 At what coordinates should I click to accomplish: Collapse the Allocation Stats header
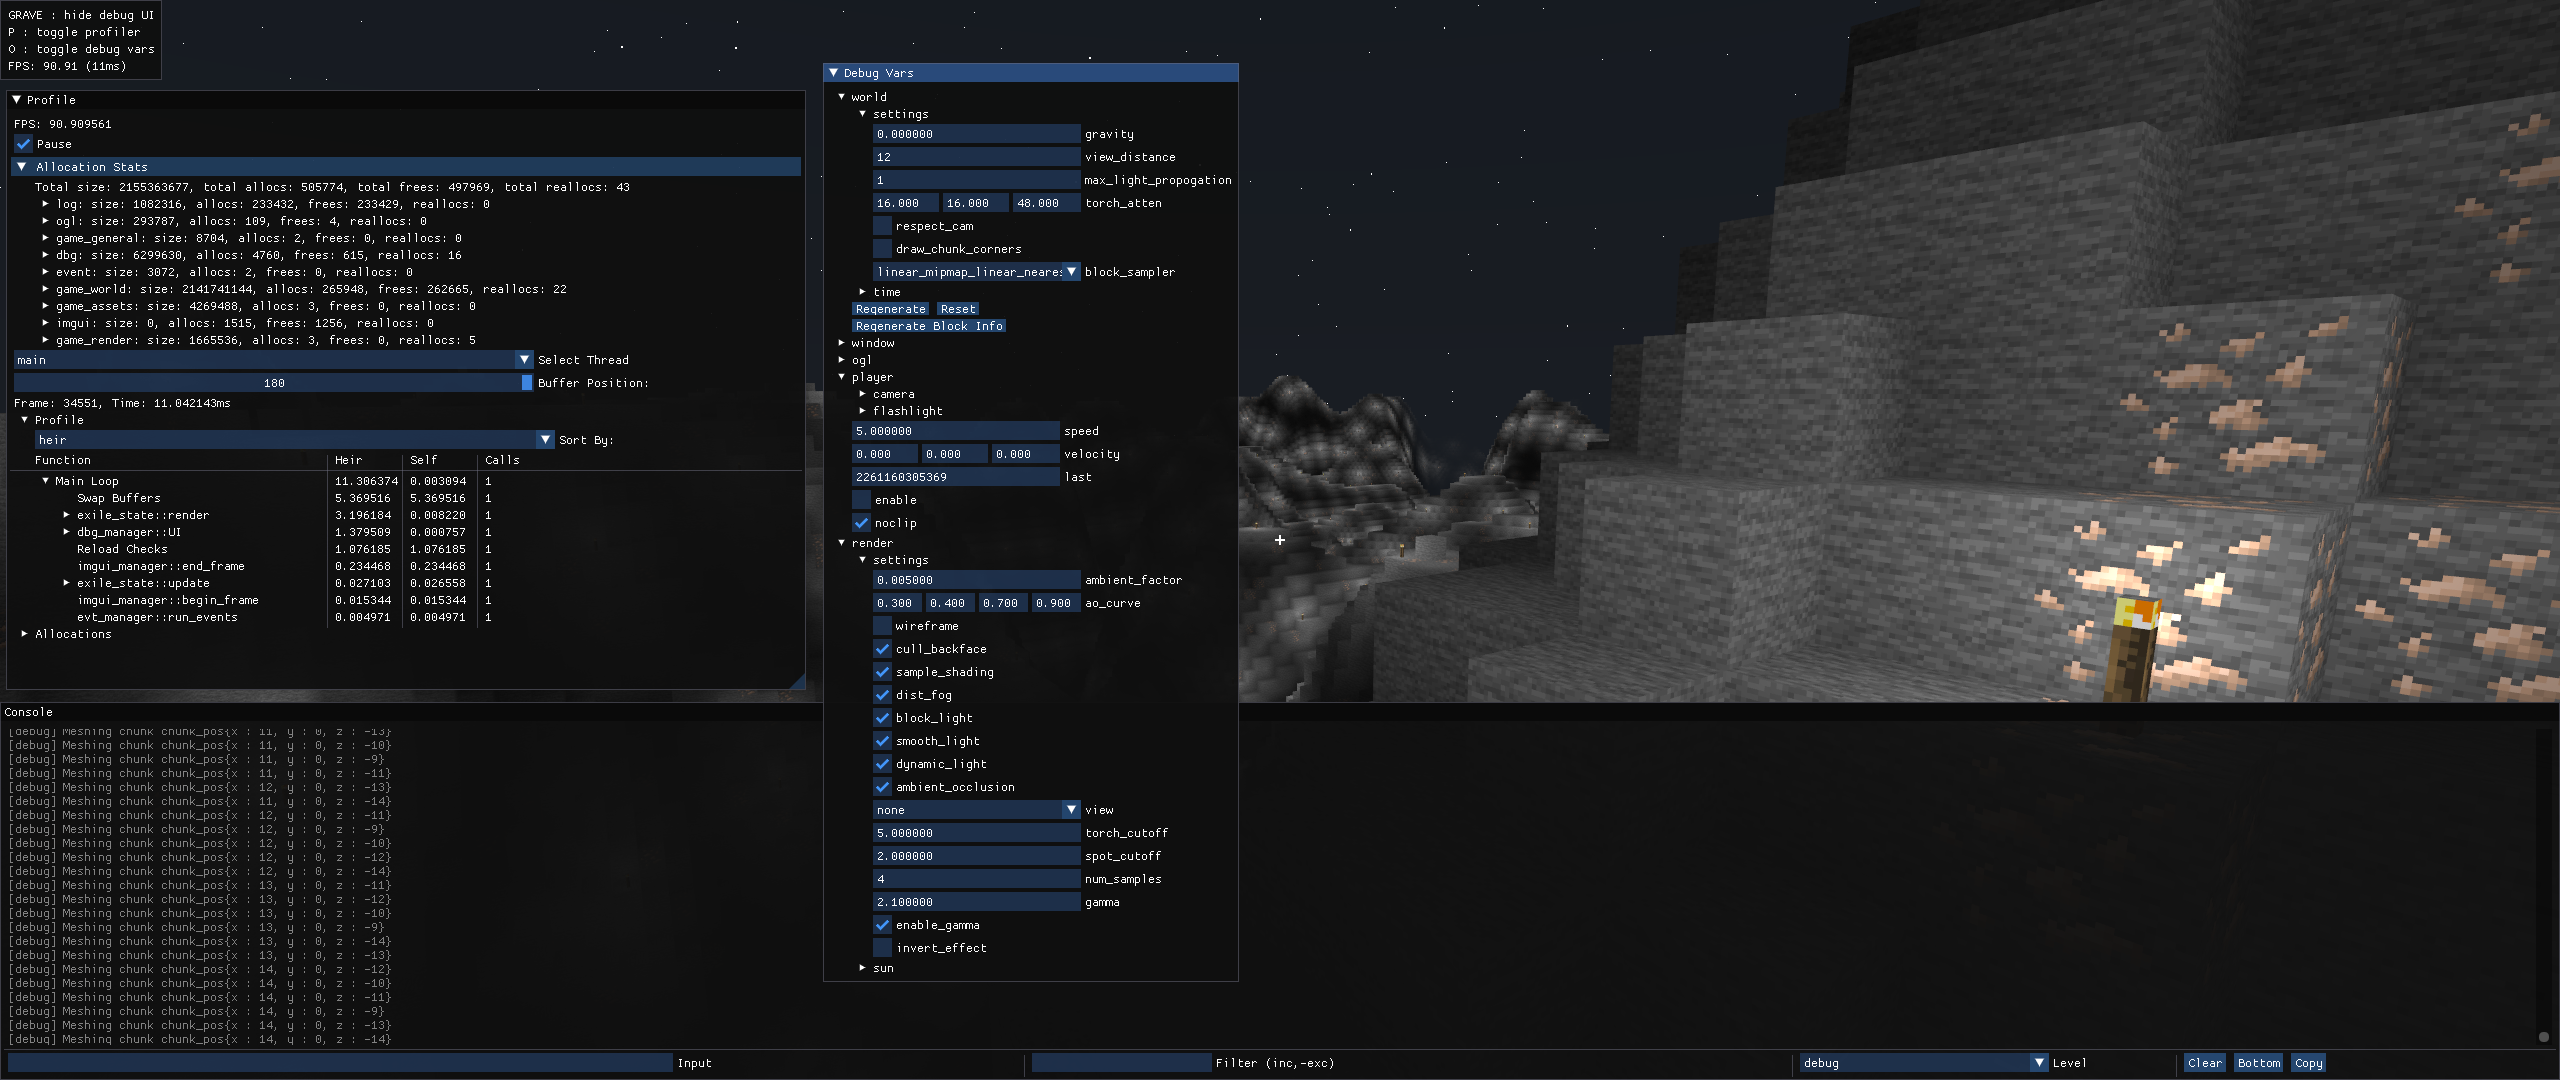click(x=22, y=167)
